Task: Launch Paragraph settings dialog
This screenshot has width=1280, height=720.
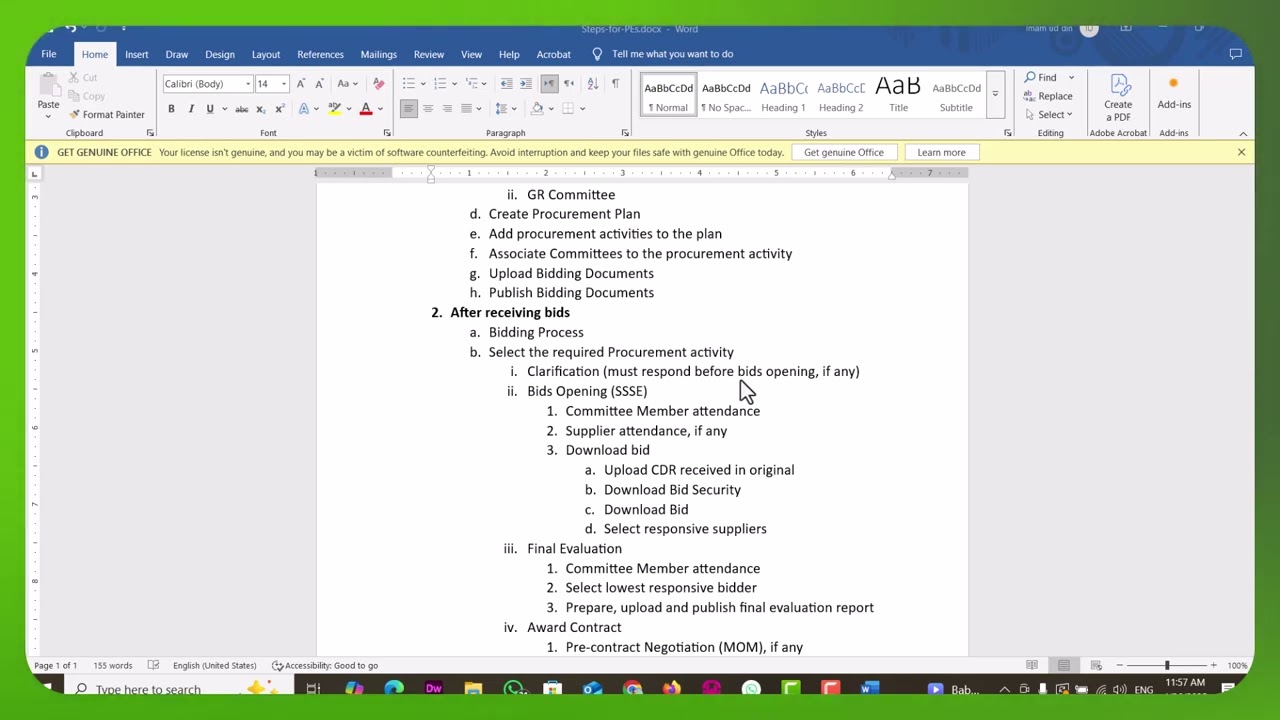Action: (x=625, y=133)
